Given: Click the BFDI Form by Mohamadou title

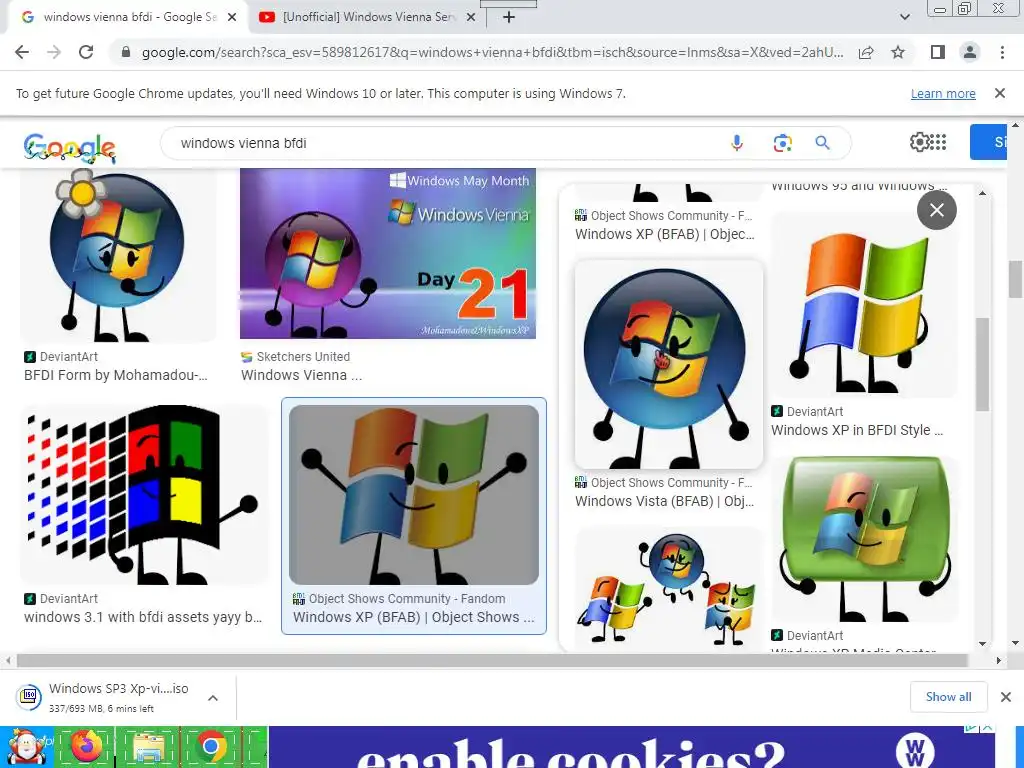Looking at the screenshot, I should click(x=116, y=375).
